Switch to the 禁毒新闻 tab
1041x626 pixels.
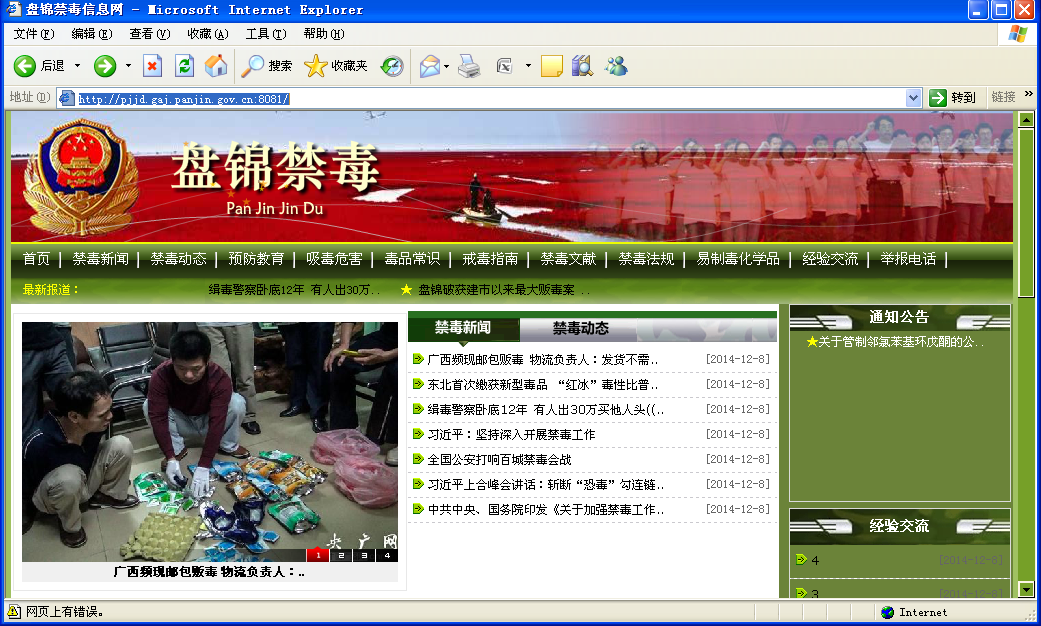[463, 328]
